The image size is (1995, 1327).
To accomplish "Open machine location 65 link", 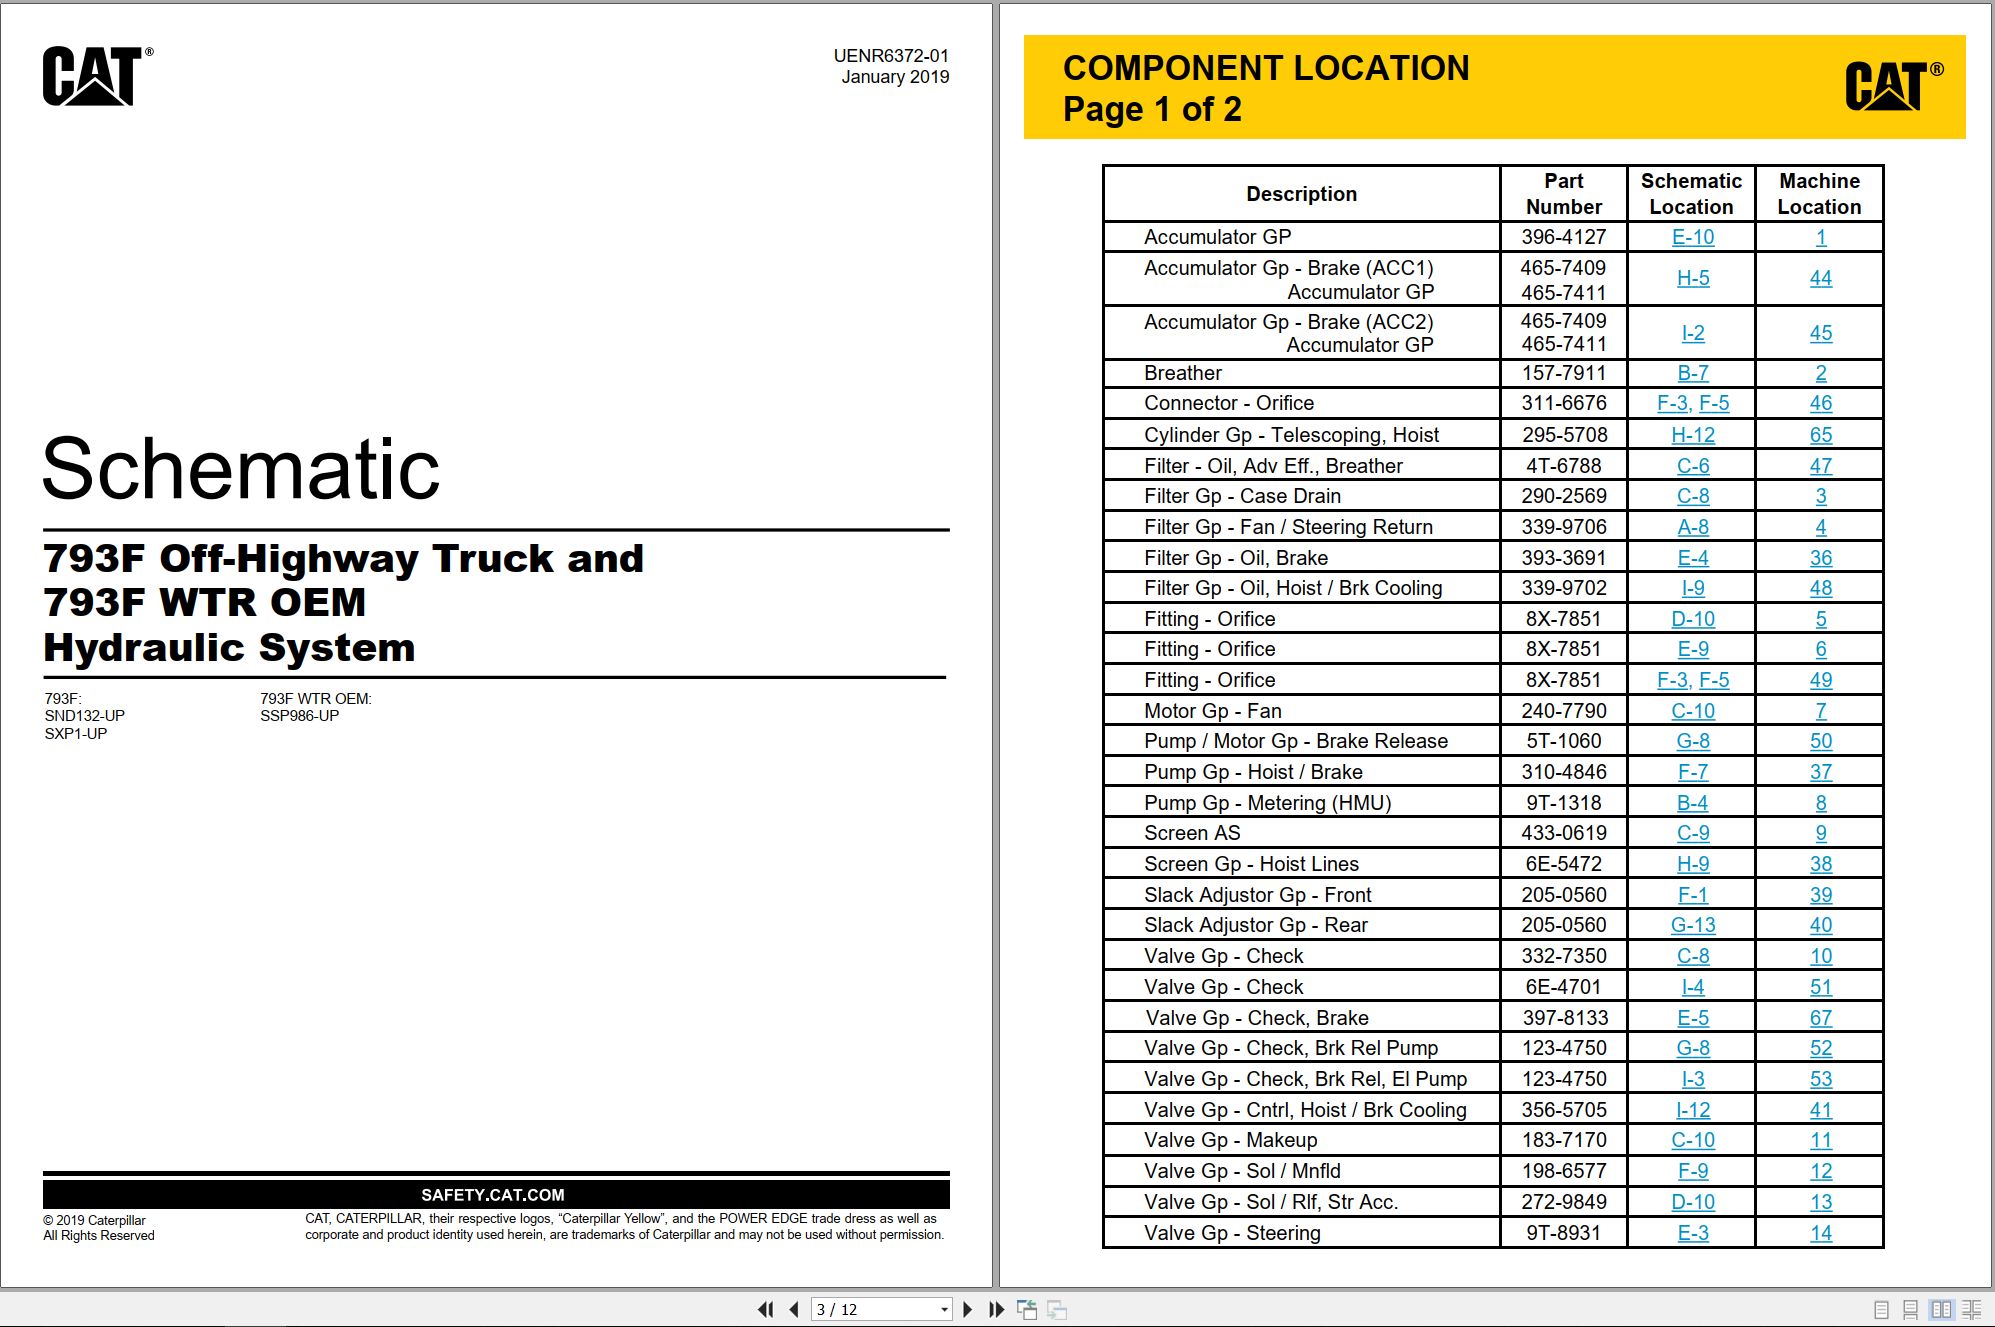I will [x=1821, y=435].
